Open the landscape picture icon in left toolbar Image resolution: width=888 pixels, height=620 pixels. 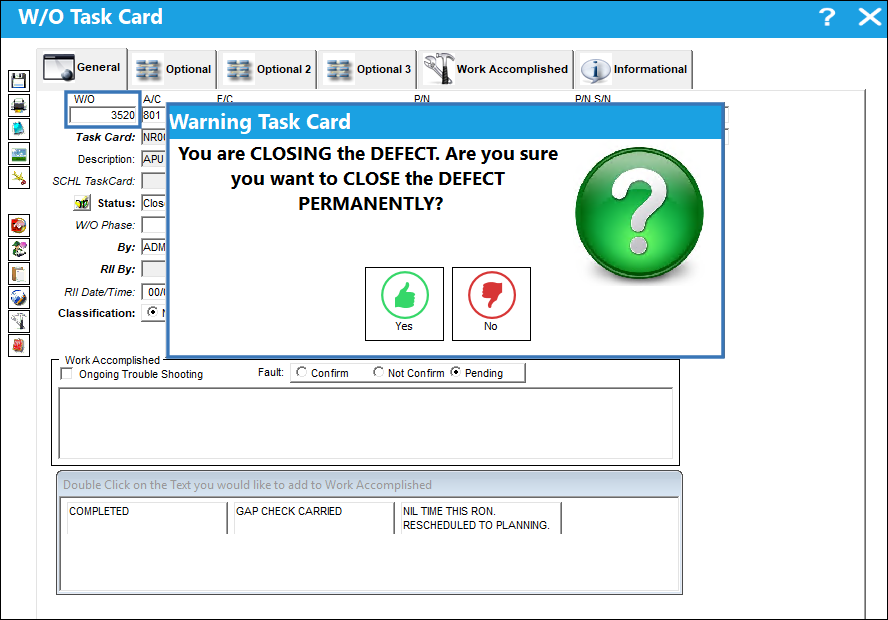19,153
